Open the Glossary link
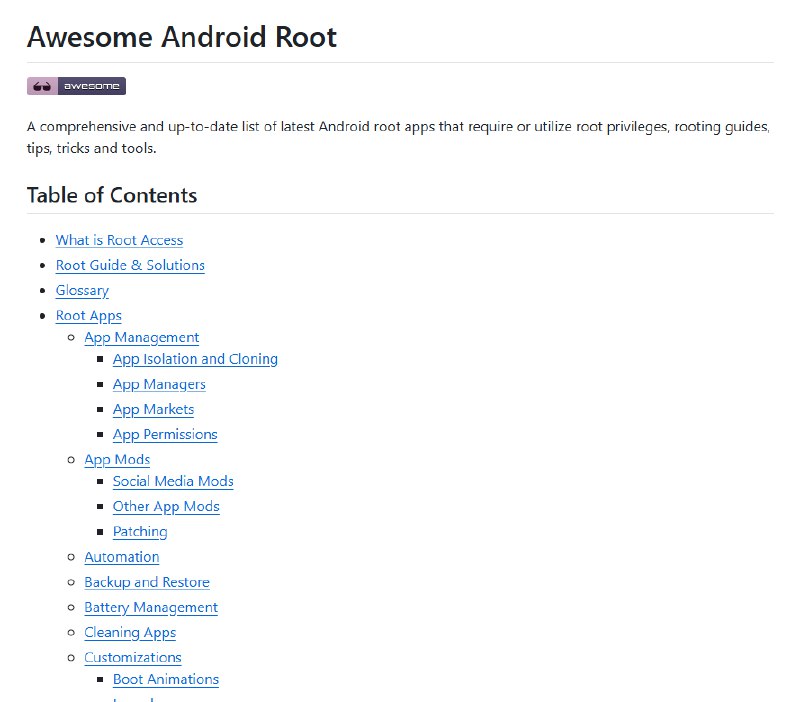800x702 pixels. (x=82, y=290)
